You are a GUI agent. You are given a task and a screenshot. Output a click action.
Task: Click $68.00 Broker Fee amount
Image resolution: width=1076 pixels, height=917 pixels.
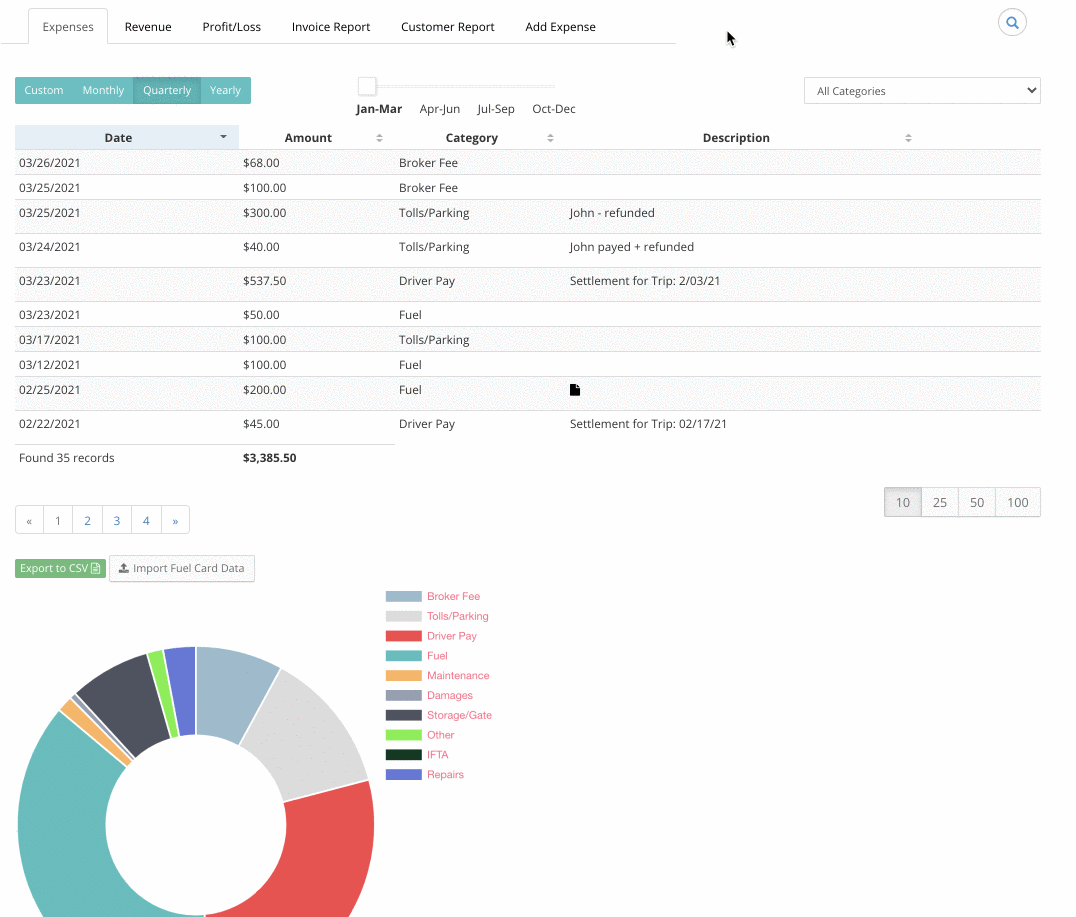tap(261, 163)
